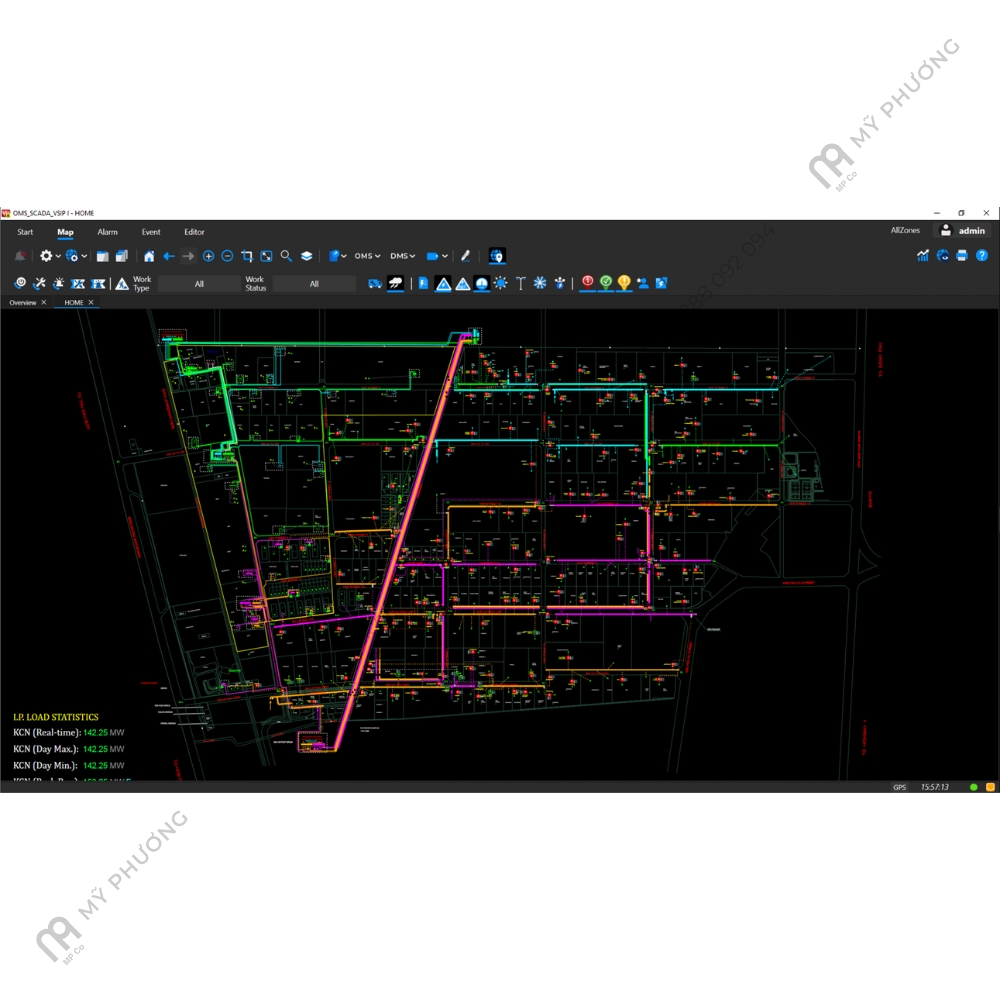Click the printer icon
This screenshot has width=1000, height=1000.
[x=962, y=256]
